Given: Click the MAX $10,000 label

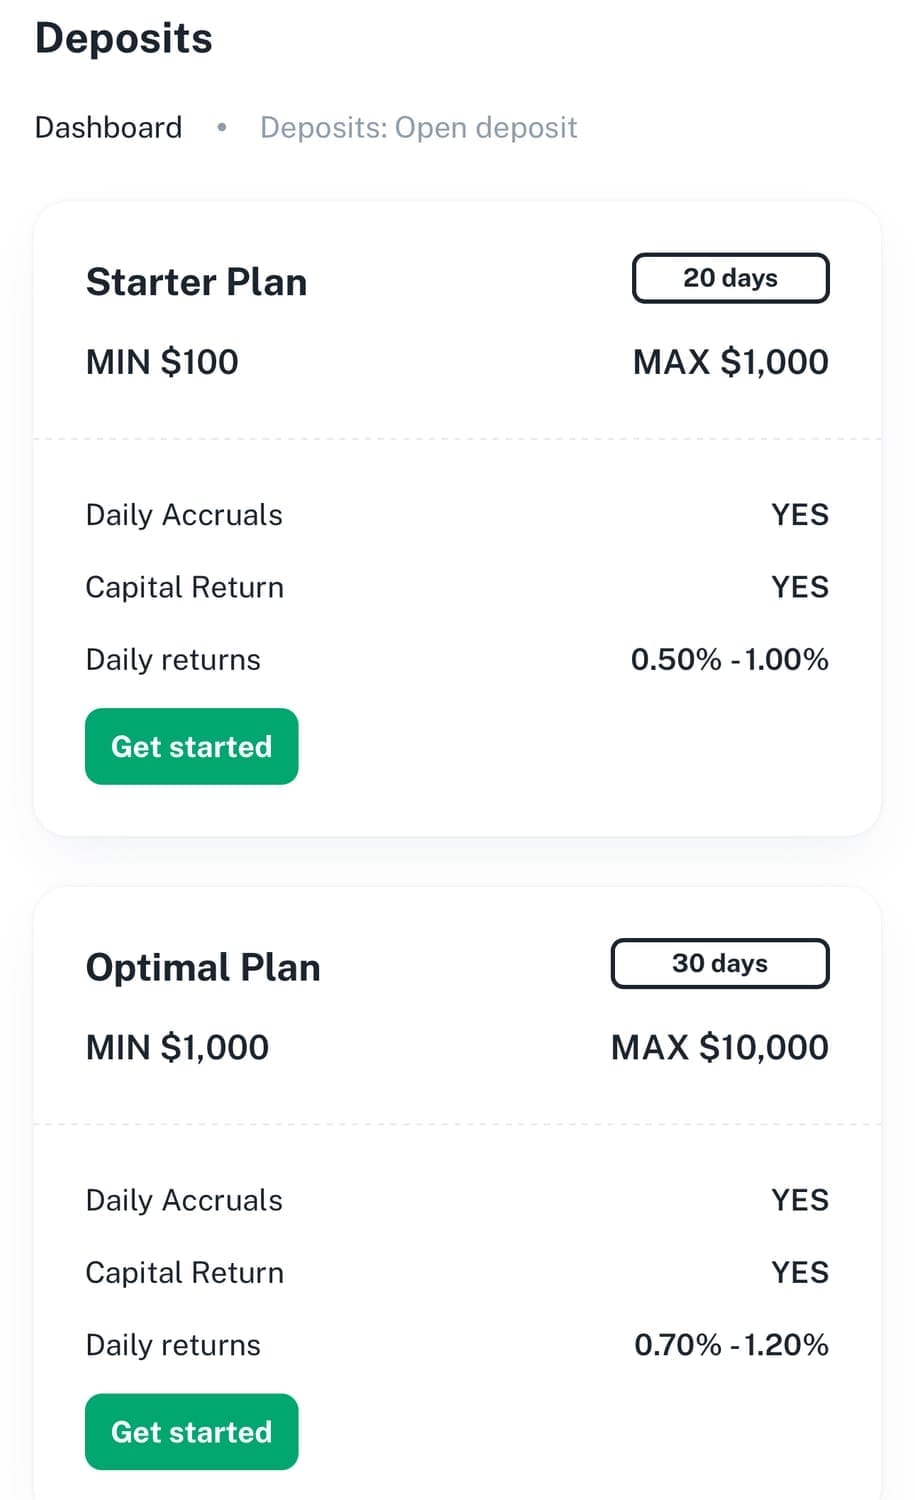Looking at the screenshot, I should click(719, 1047).
